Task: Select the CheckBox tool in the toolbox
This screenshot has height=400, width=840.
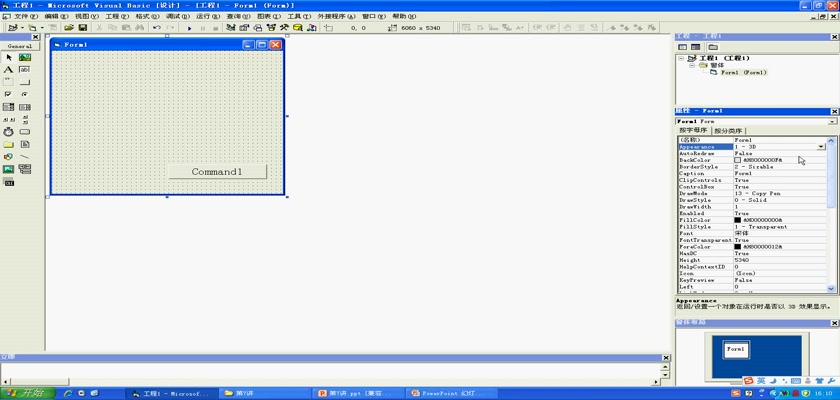Action: [x=9, y=94]
